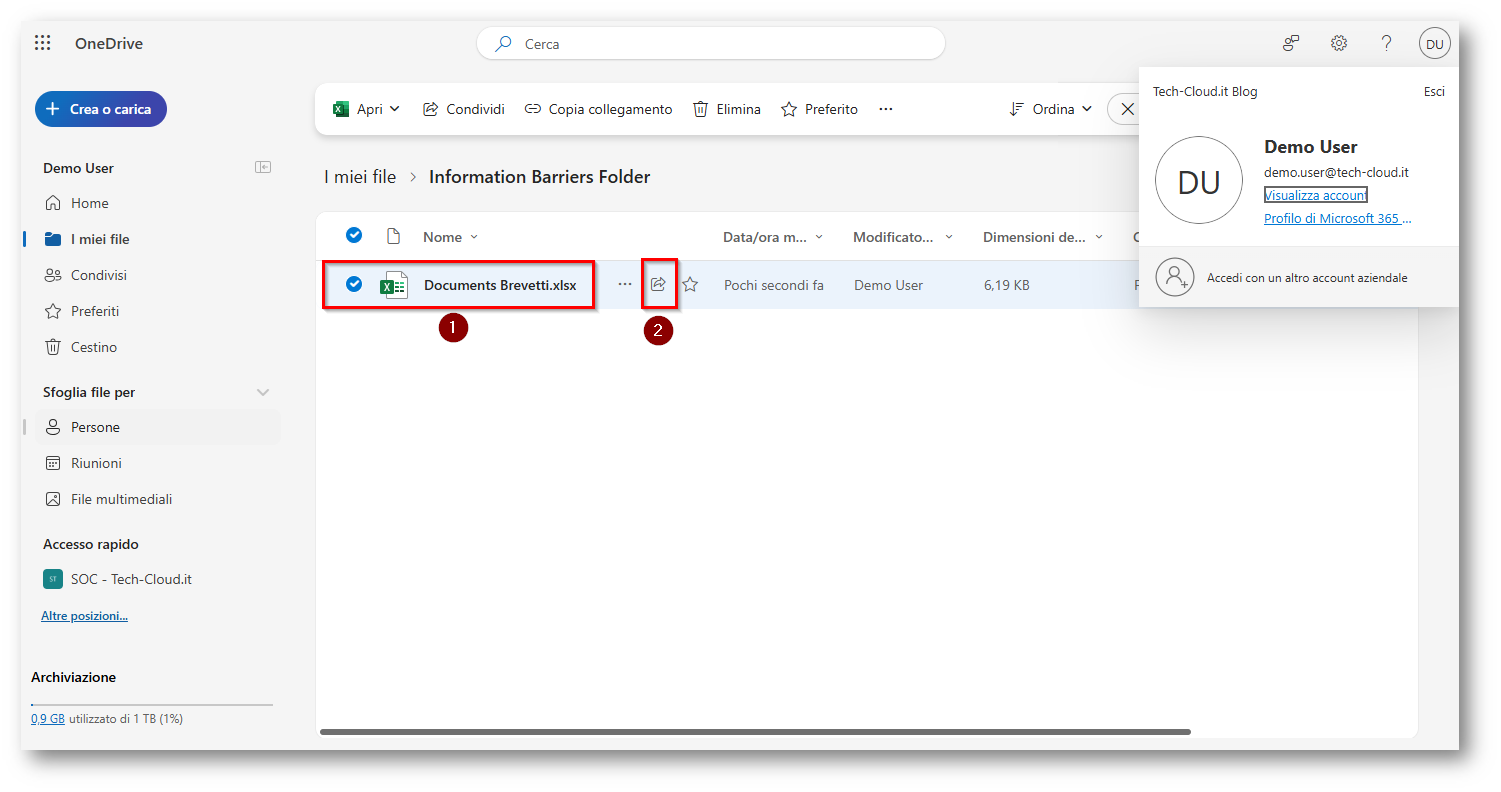Open the command bar overflow ellipsis
The width and height of the screenshot is (1501, 792).
pyautogui.click(x=886, y=109)
